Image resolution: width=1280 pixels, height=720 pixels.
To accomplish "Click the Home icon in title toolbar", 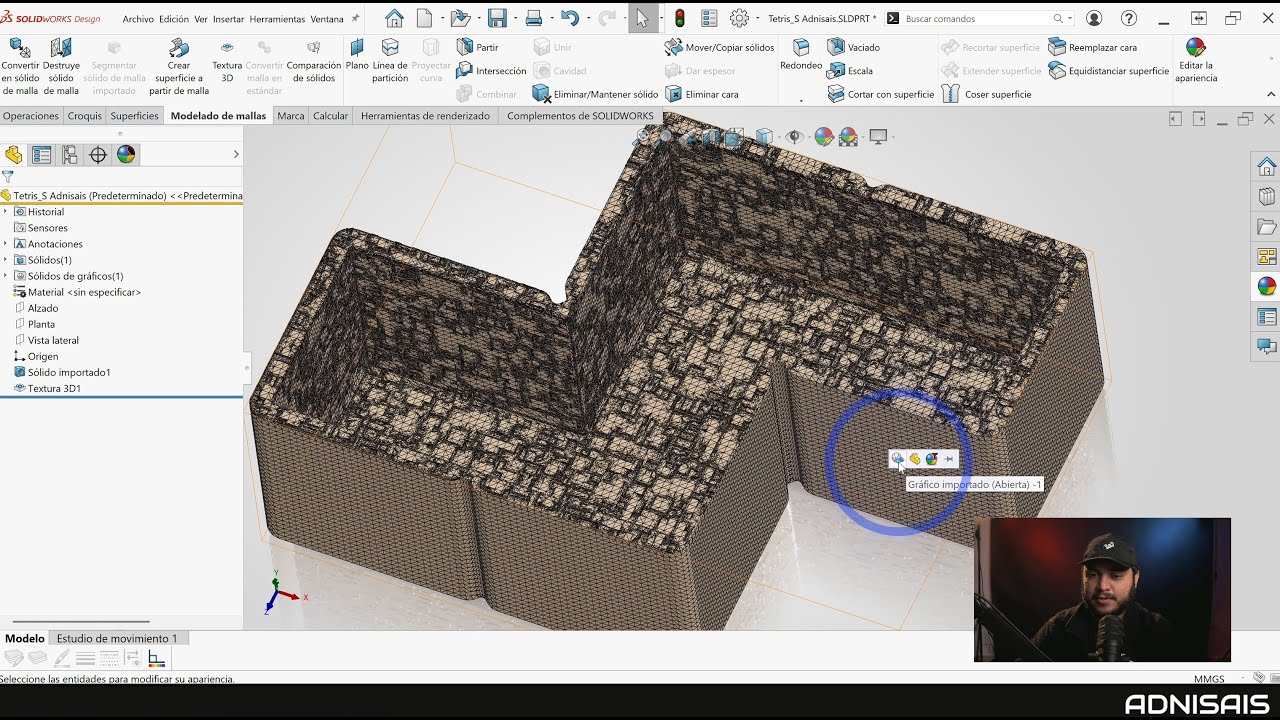I will pyautogui.click(x=394, y=18).
